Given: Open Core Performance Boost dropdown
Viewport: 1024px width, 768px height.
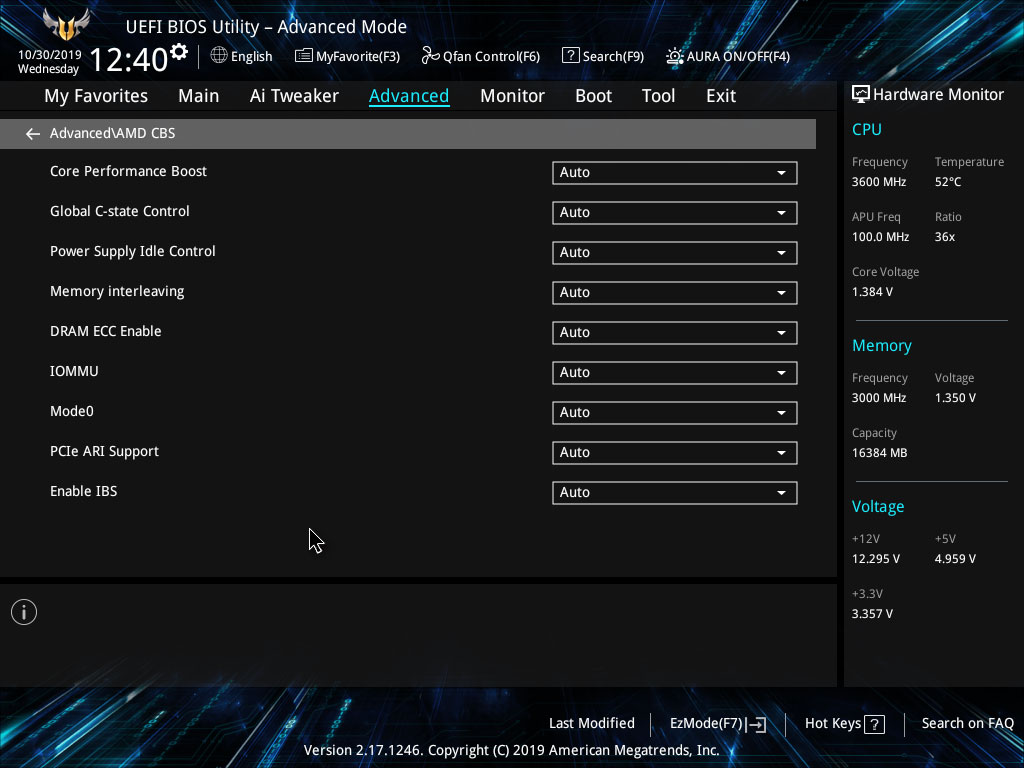Looking at the screenshot, I should (x=675, y=173).
